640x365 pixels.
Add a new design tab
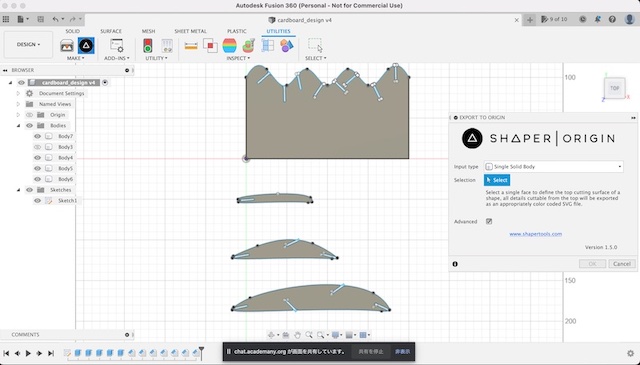click(x=529, y=20)
